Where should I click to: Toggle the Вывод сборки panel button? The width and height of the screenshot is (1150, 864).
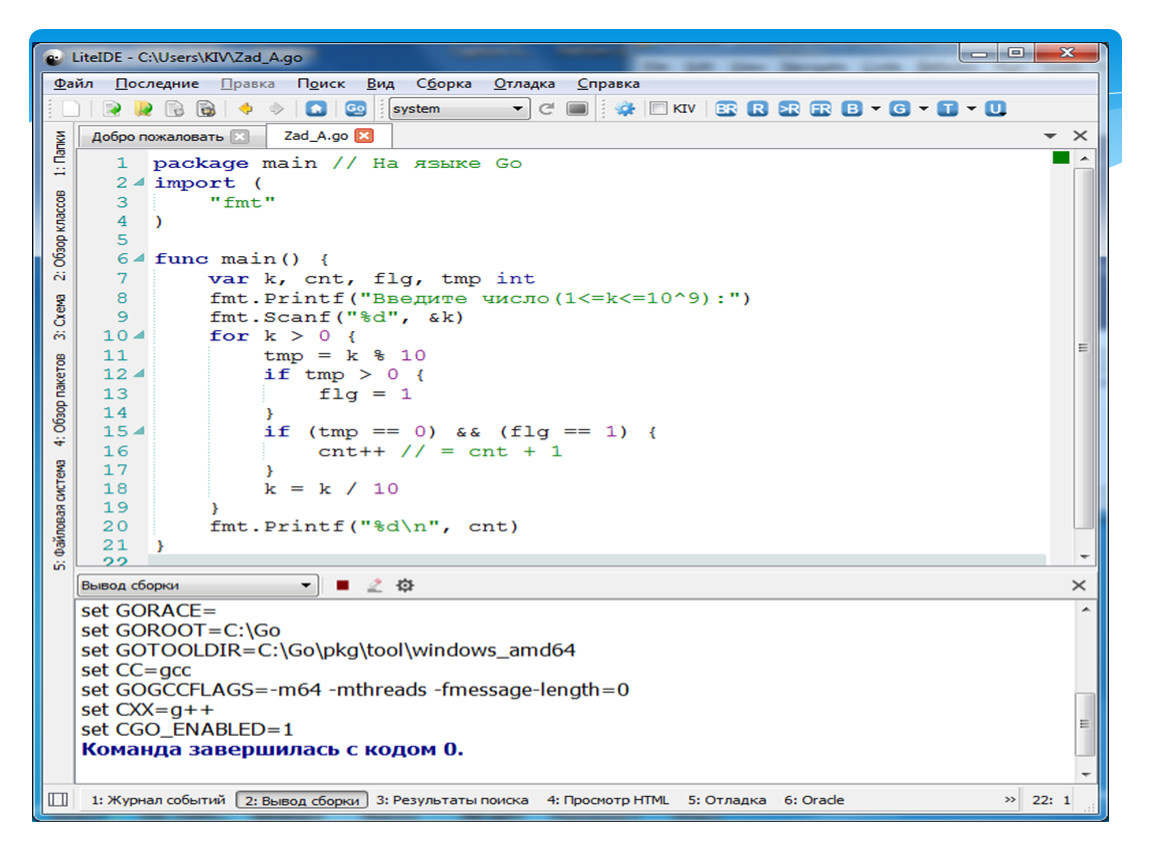pos(302,800)
